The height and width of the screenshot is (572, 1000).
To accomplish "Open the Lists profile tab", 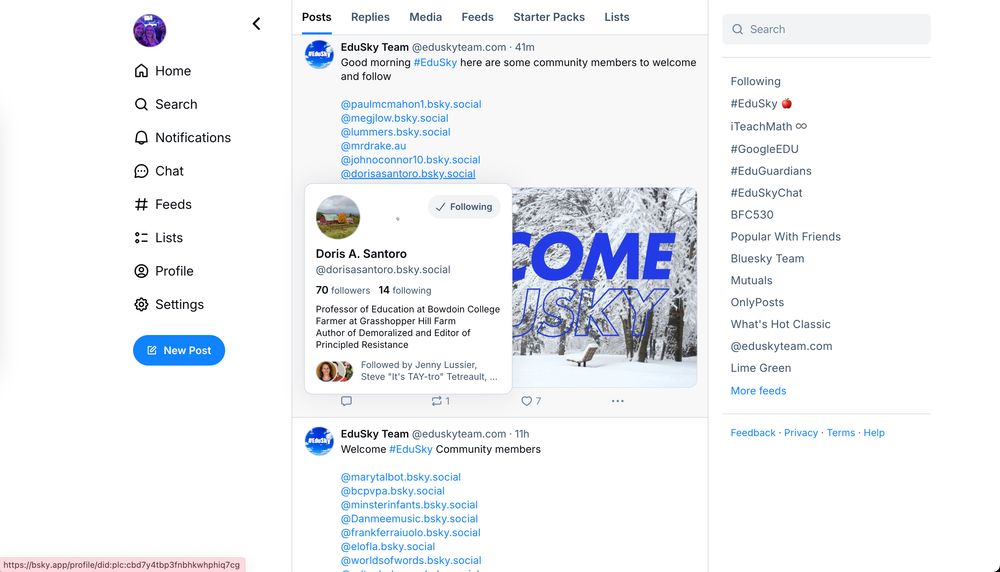I will [617, 17].
